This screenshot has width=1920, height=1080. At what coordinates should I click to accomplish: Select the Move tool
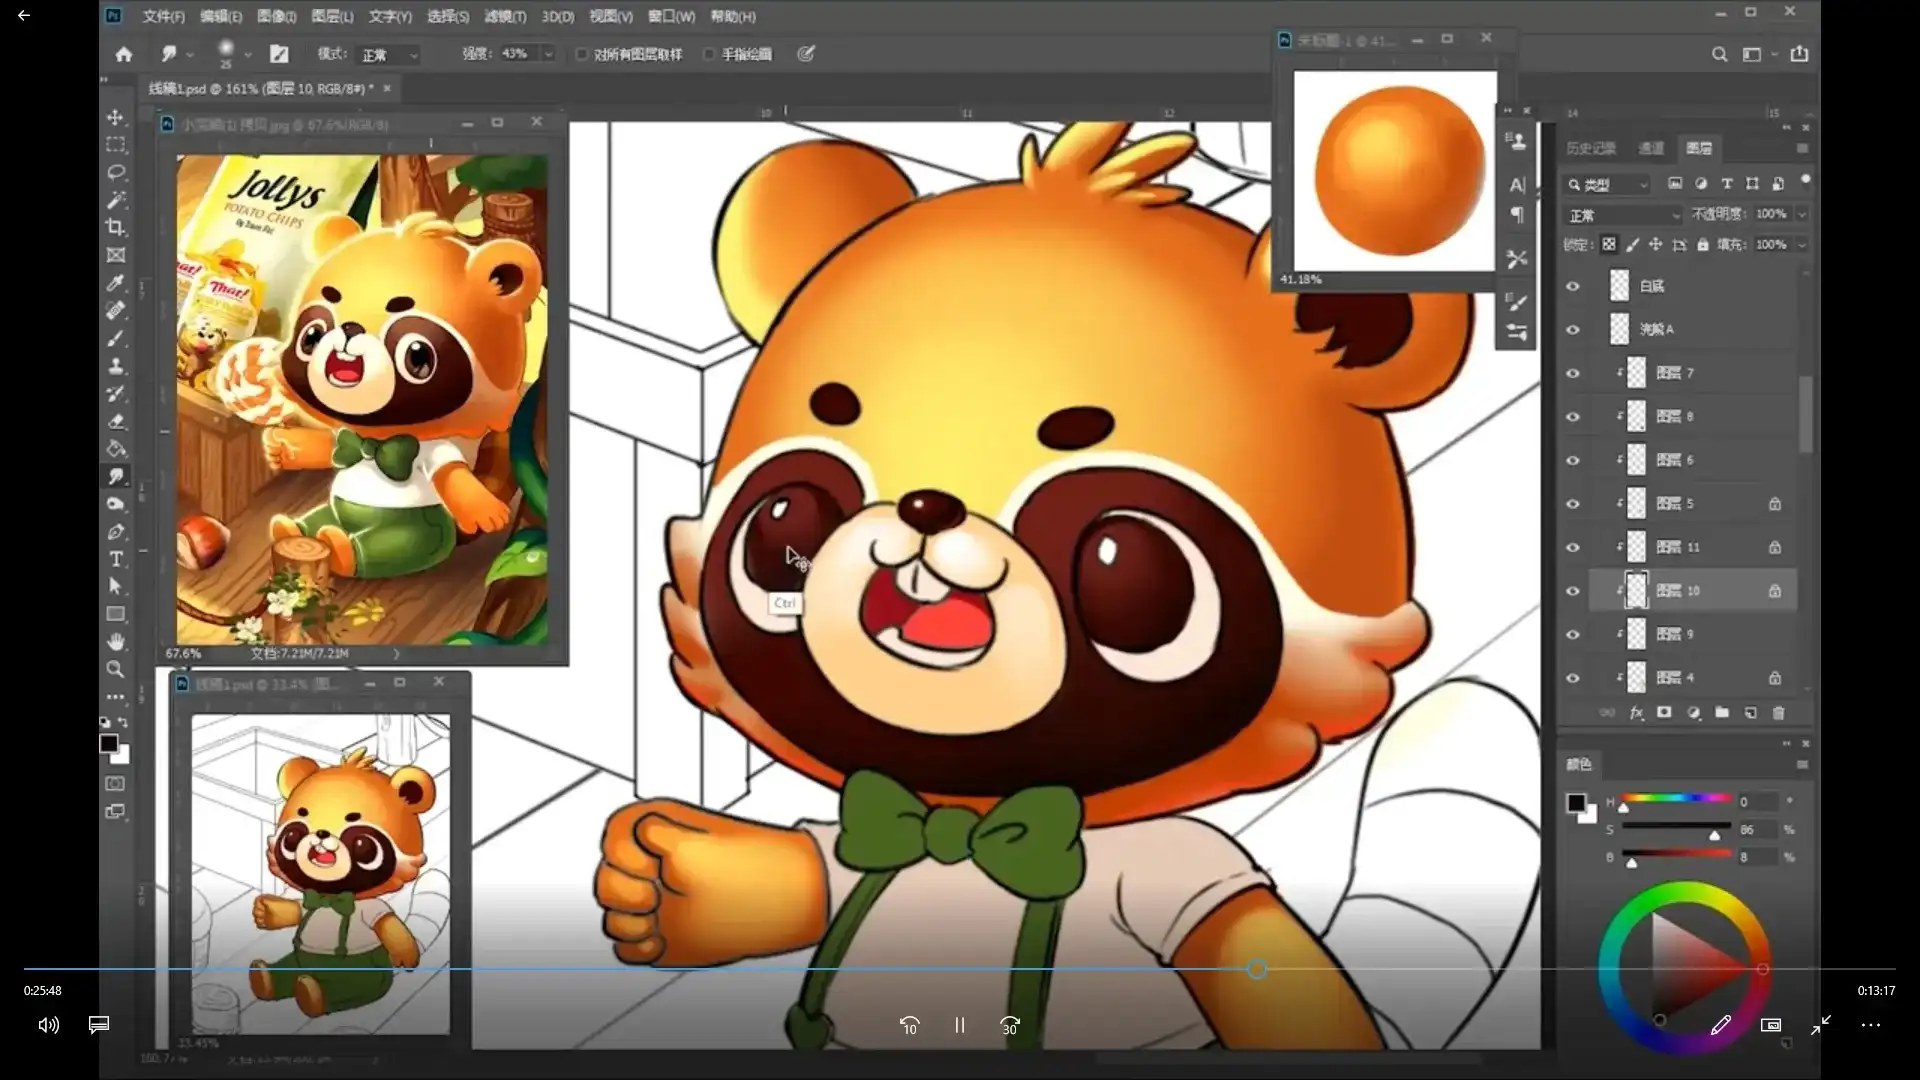point(116,117)
